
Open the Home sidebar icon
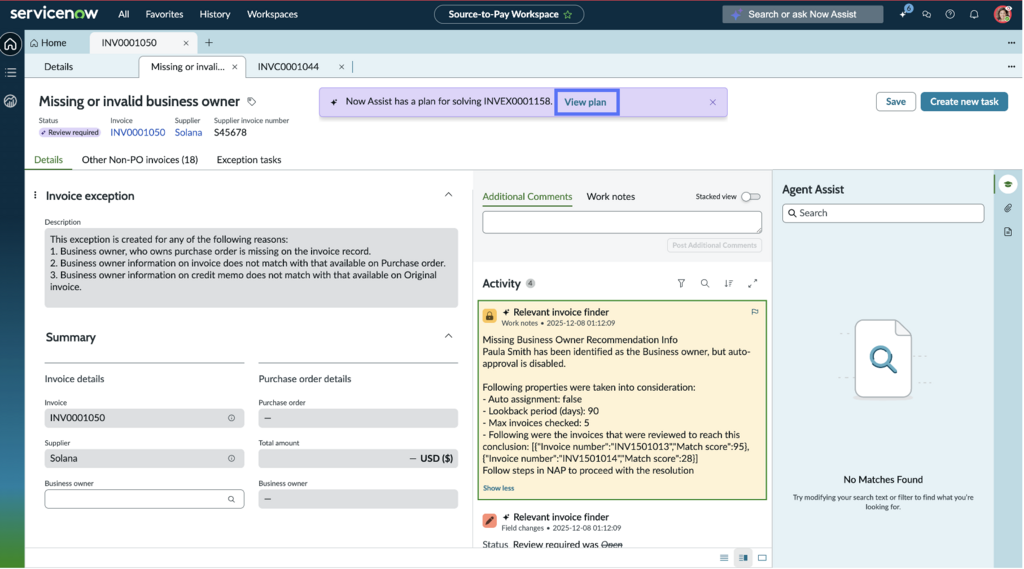pos(10,44)
